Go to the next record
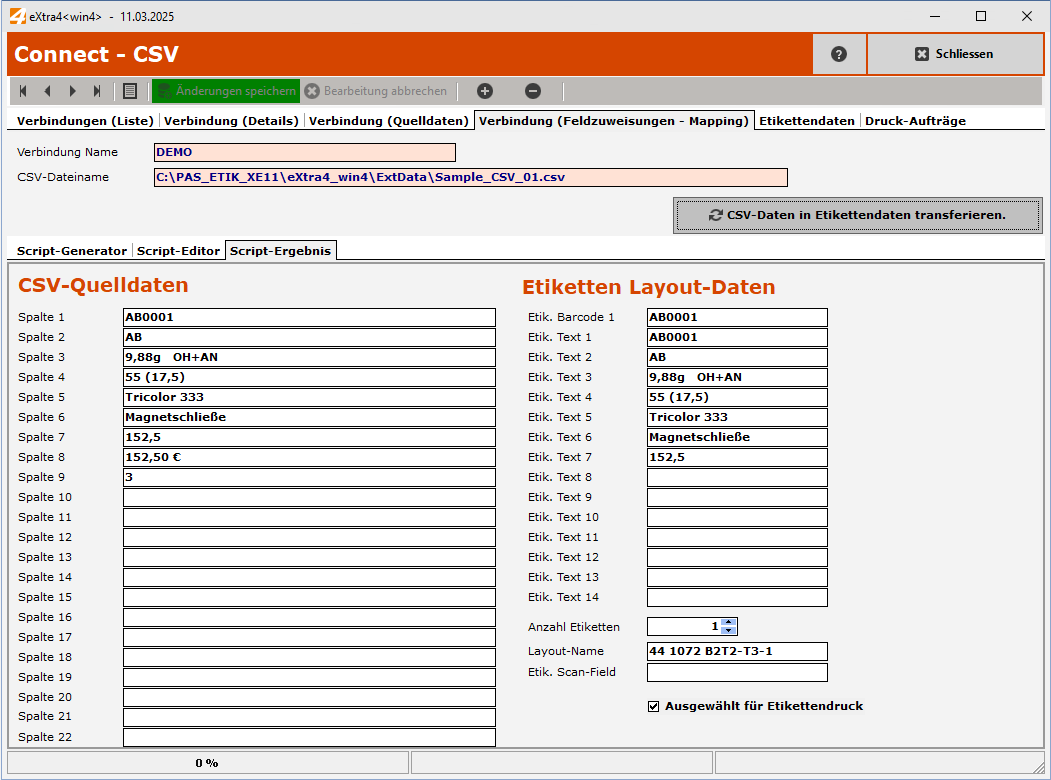Image resolution: width=1051 pixels, height=780 pixels. tap(72, 91)
